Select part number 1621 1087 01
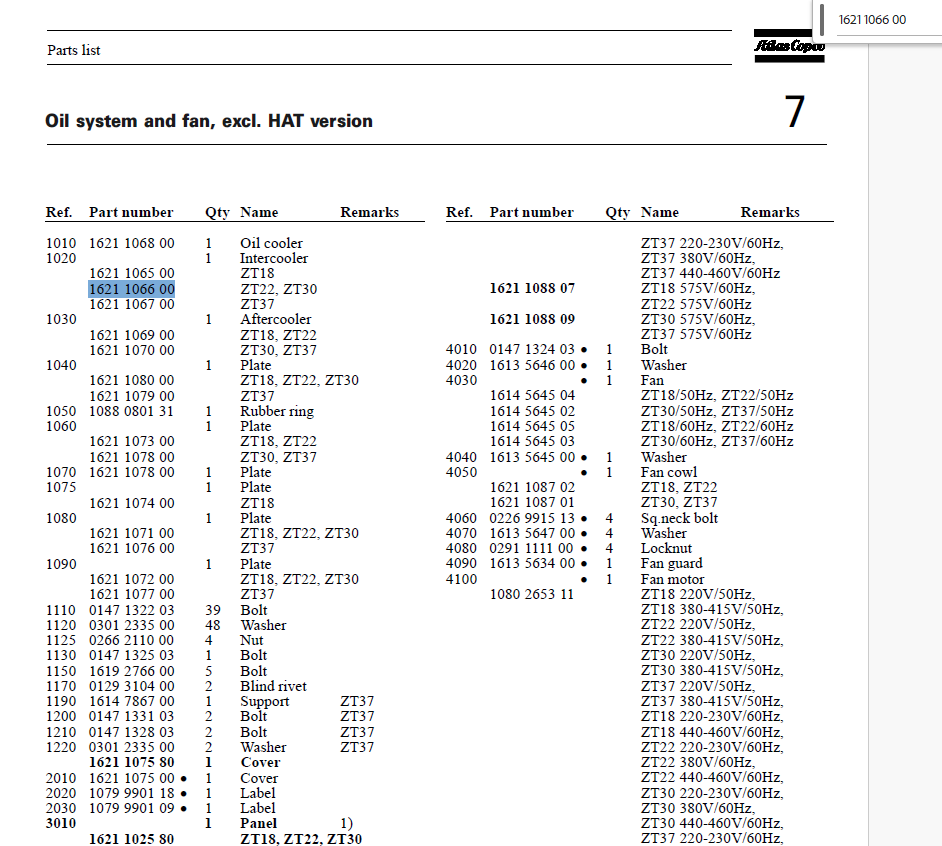The image size is (942, 846). (532, 502)
